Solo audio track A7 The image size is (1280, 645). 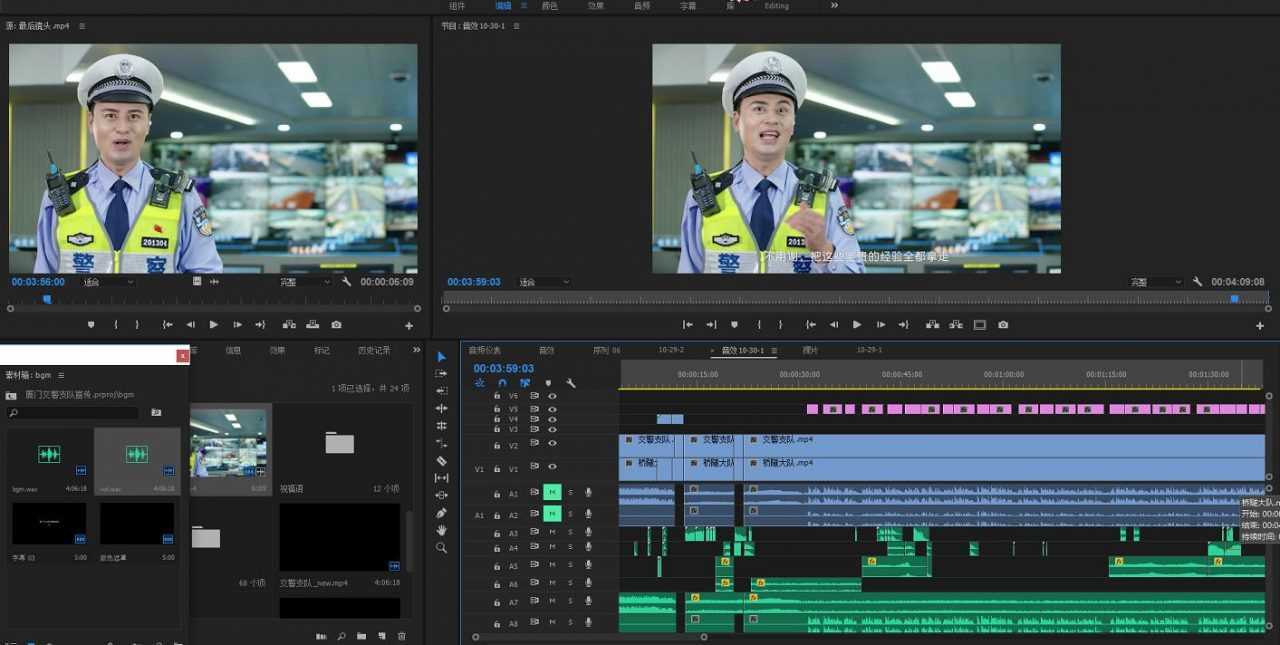pos(571,602)
